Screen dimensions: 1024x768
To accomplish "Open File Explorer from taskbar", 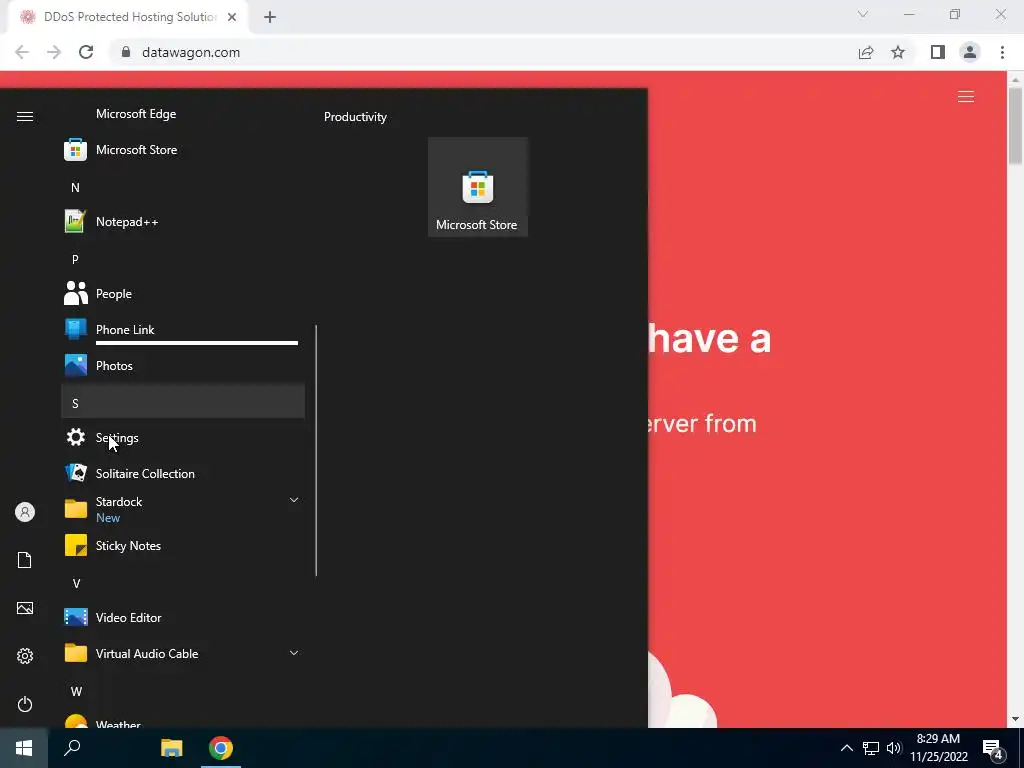I will 172,748.
